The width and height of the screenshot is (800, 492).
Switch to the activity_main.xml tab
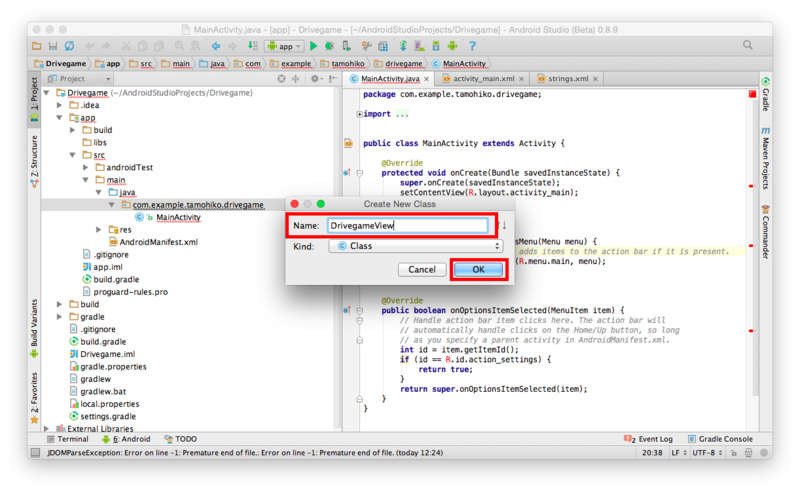click(483, 79)
